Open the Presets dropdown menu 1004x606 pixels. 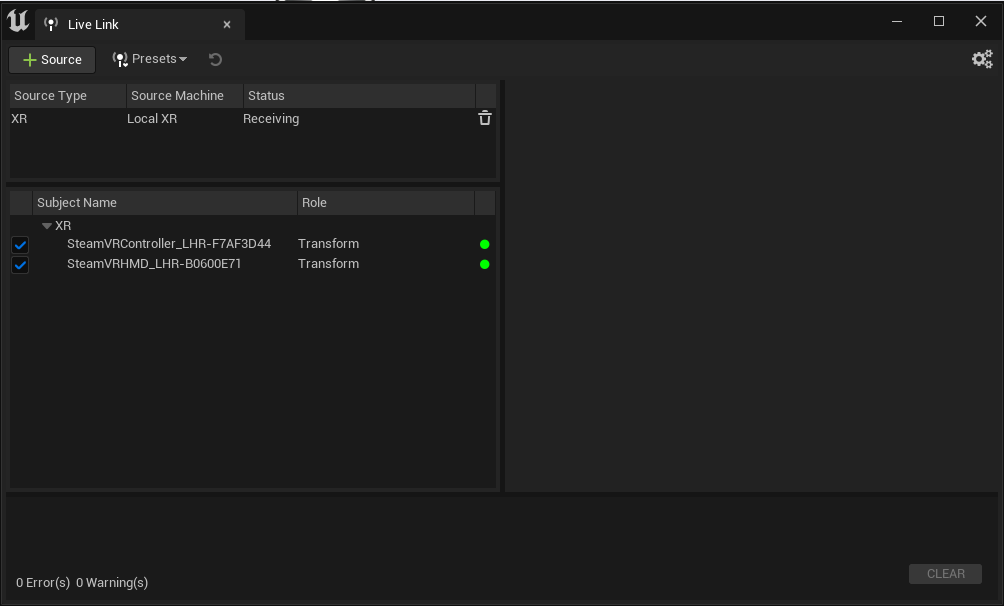(150, 60)
